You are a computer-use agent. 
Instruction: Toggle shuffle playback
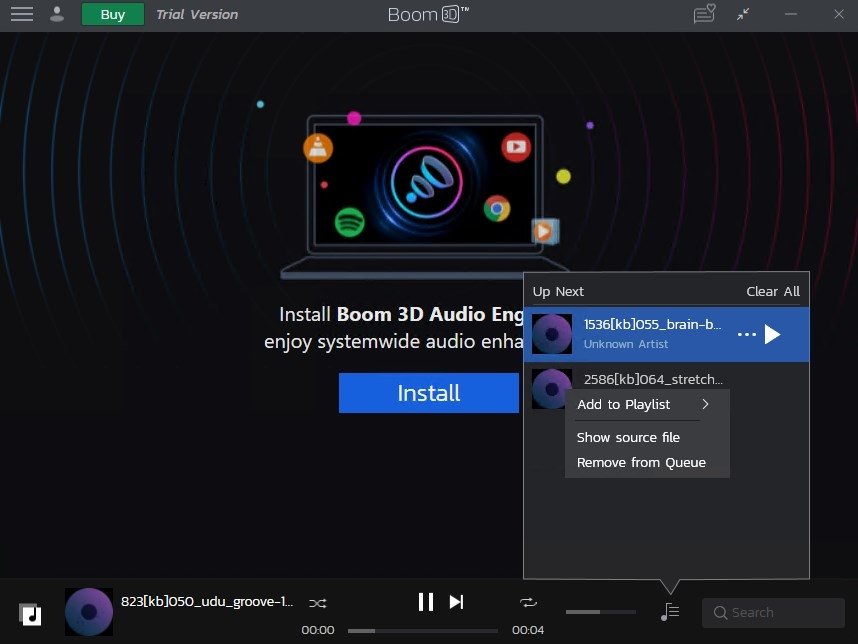point(317,603)
